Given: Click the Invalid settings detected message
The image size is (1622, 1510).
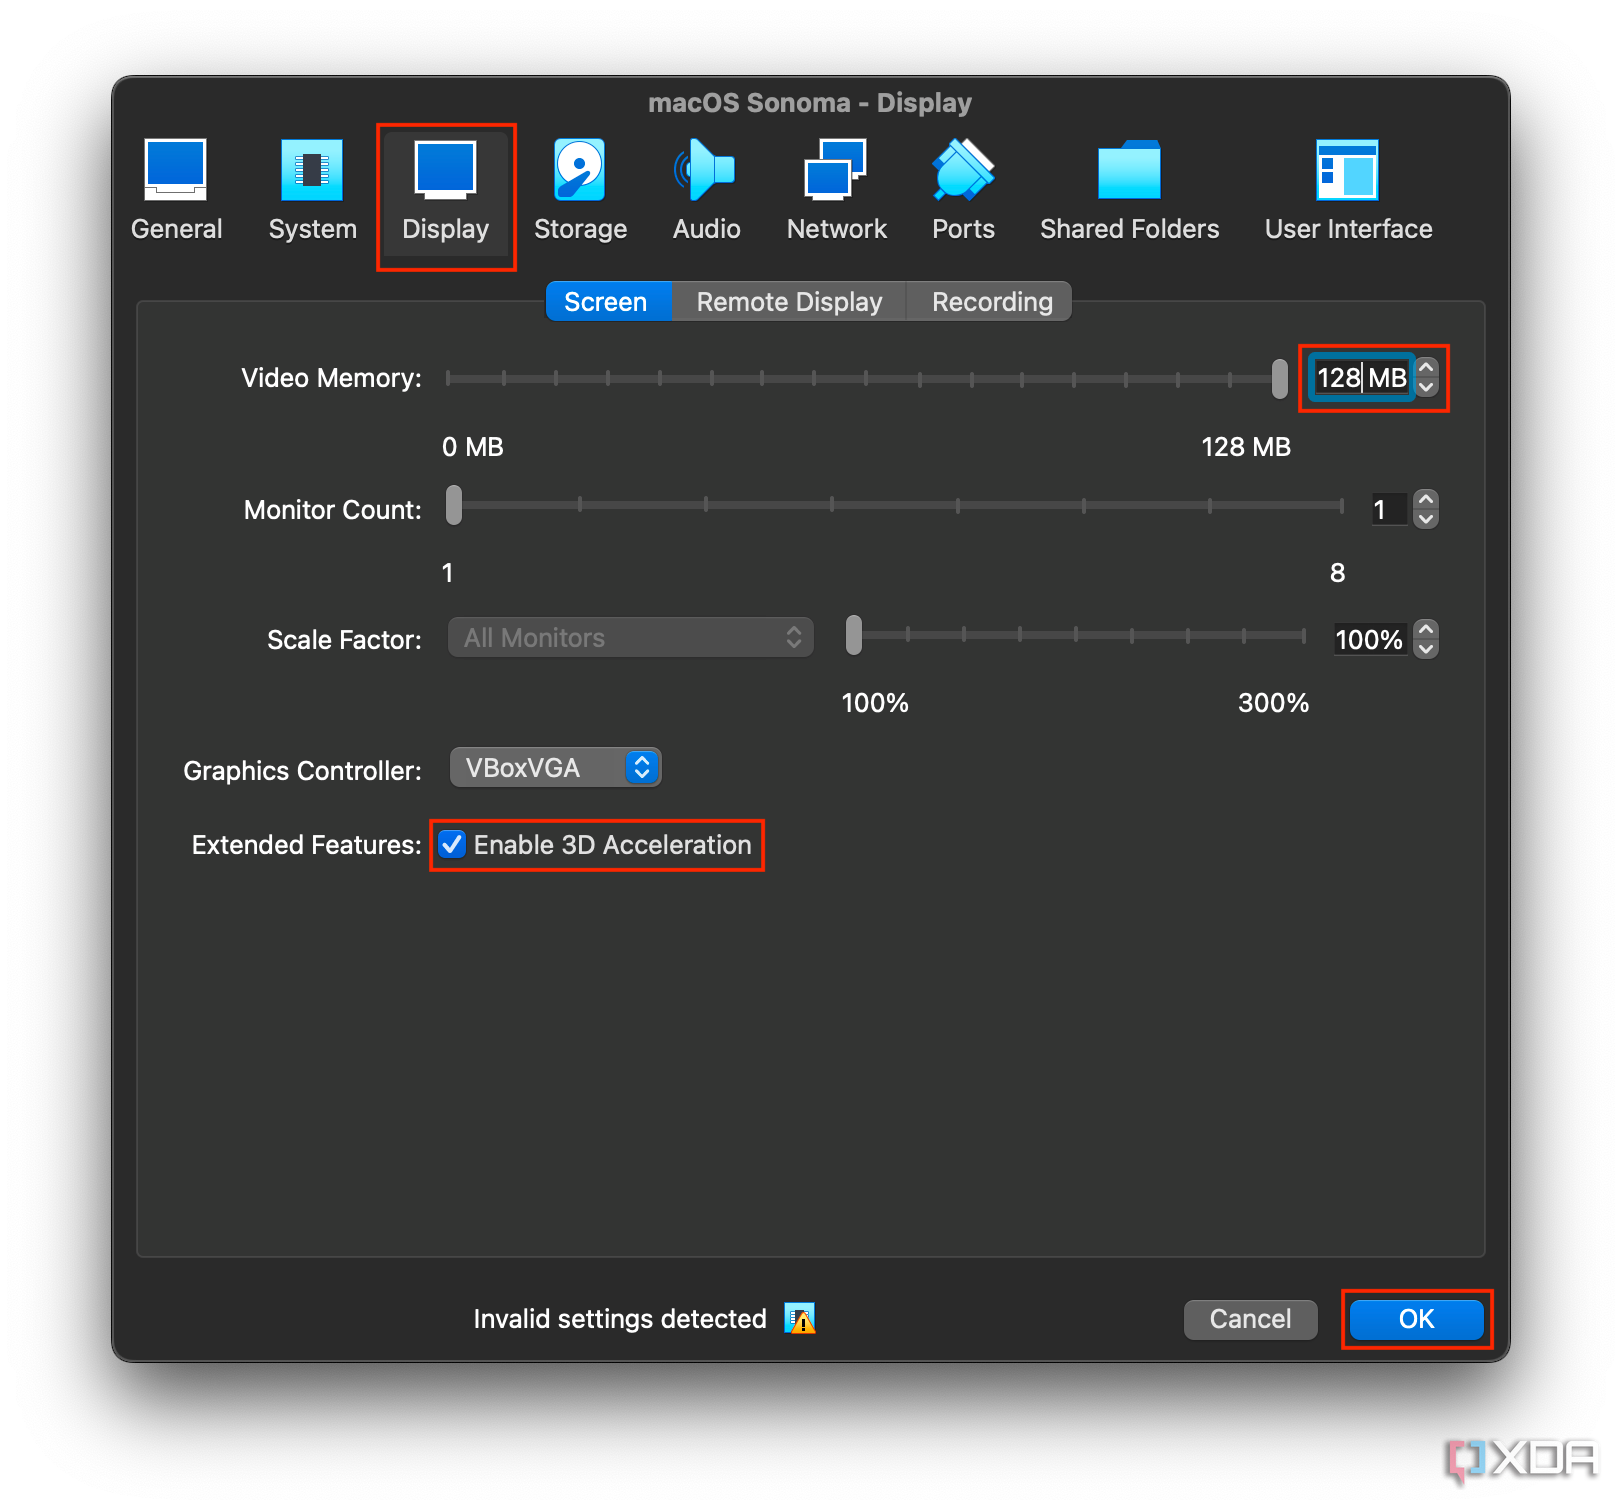Looking at the screenshot, I should tap(620, 1319).
